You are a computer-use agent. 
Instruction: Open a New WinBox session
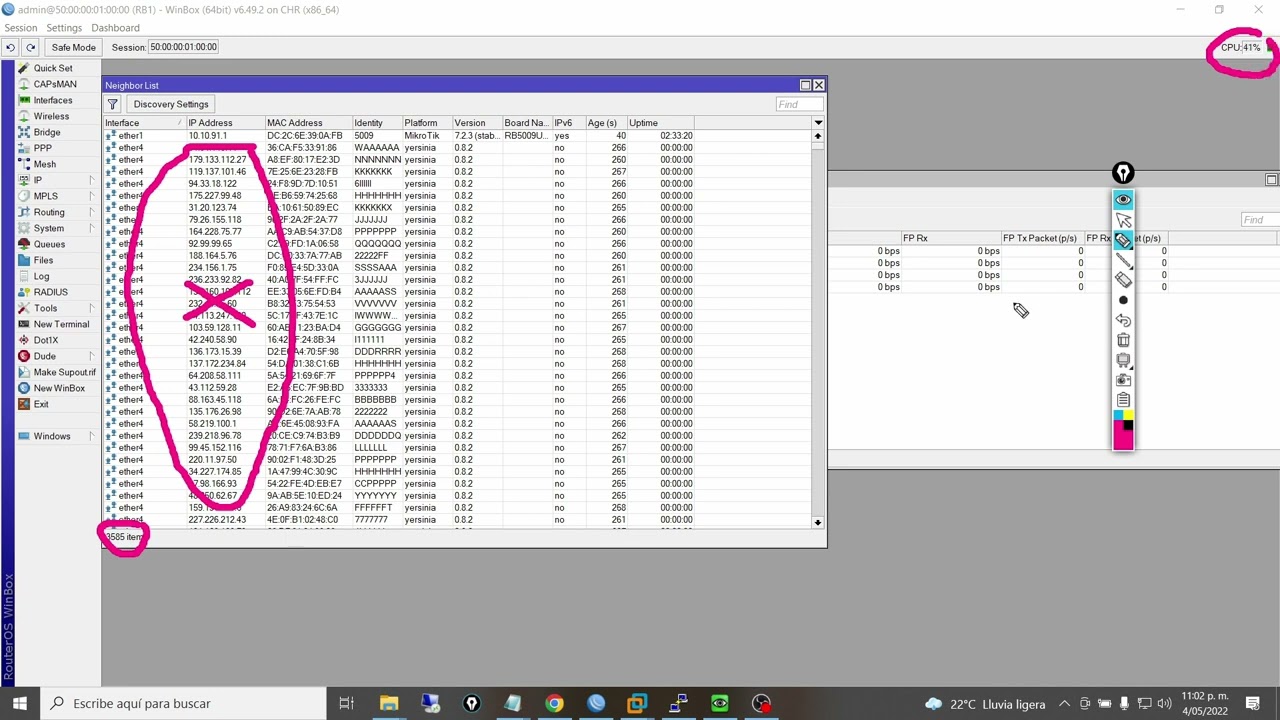[x=59, y=388]
